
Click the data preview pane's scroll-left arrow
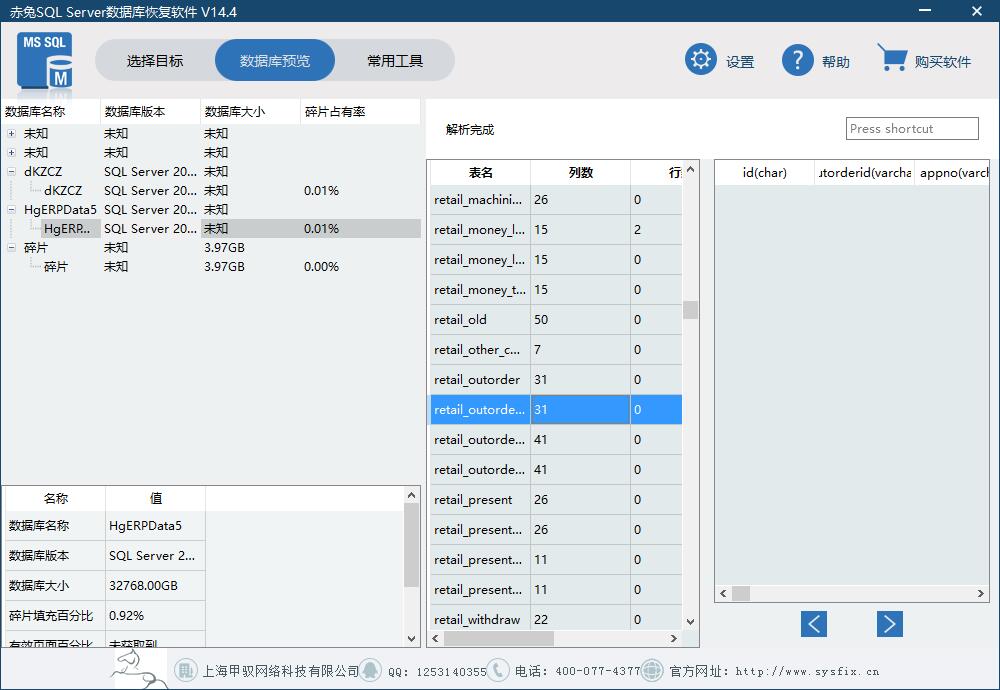tap(723, 594)
